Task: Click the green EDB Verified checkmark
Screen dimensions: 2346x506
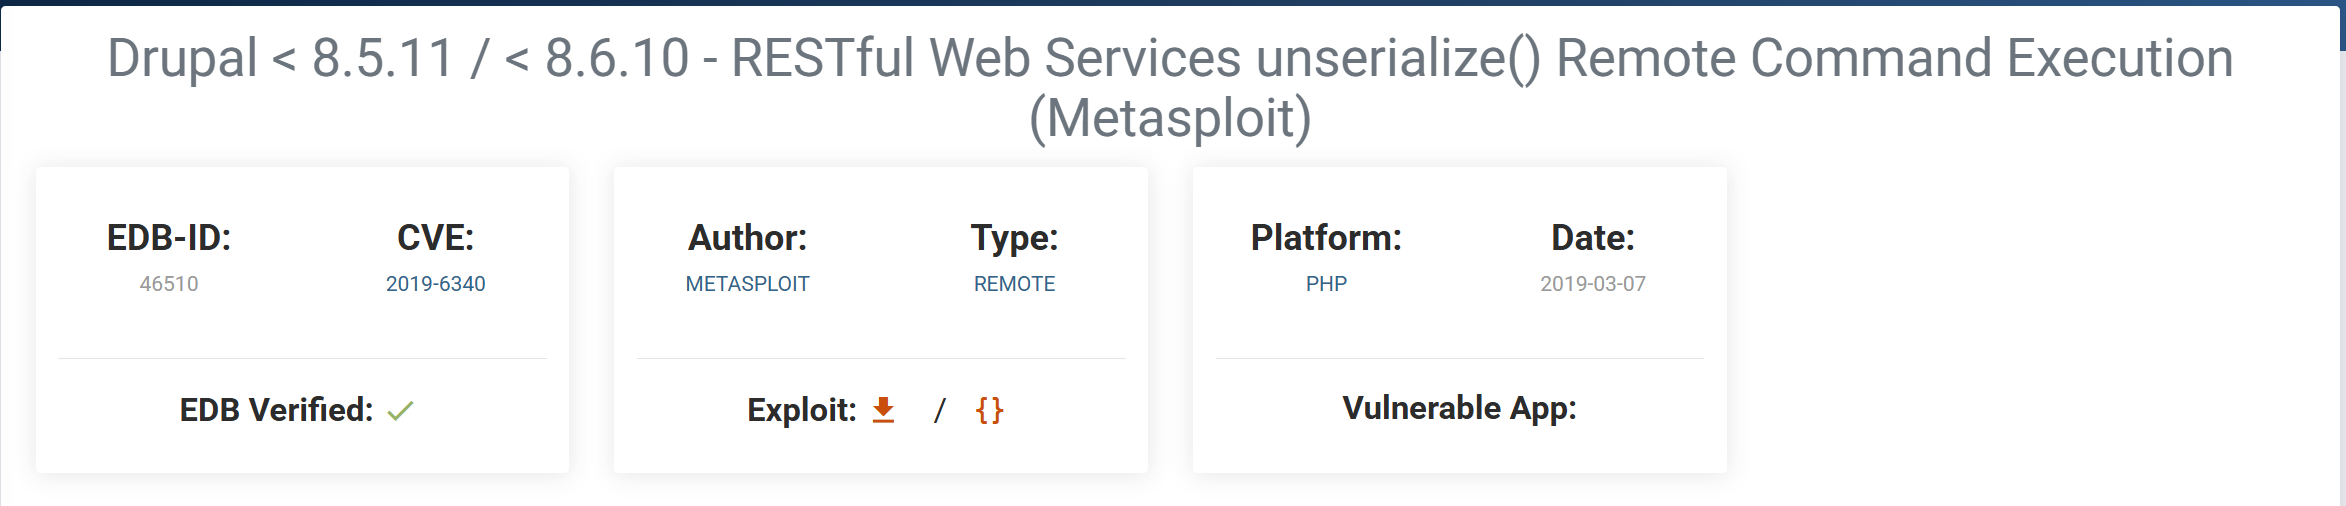Action: tap(400, 411)
